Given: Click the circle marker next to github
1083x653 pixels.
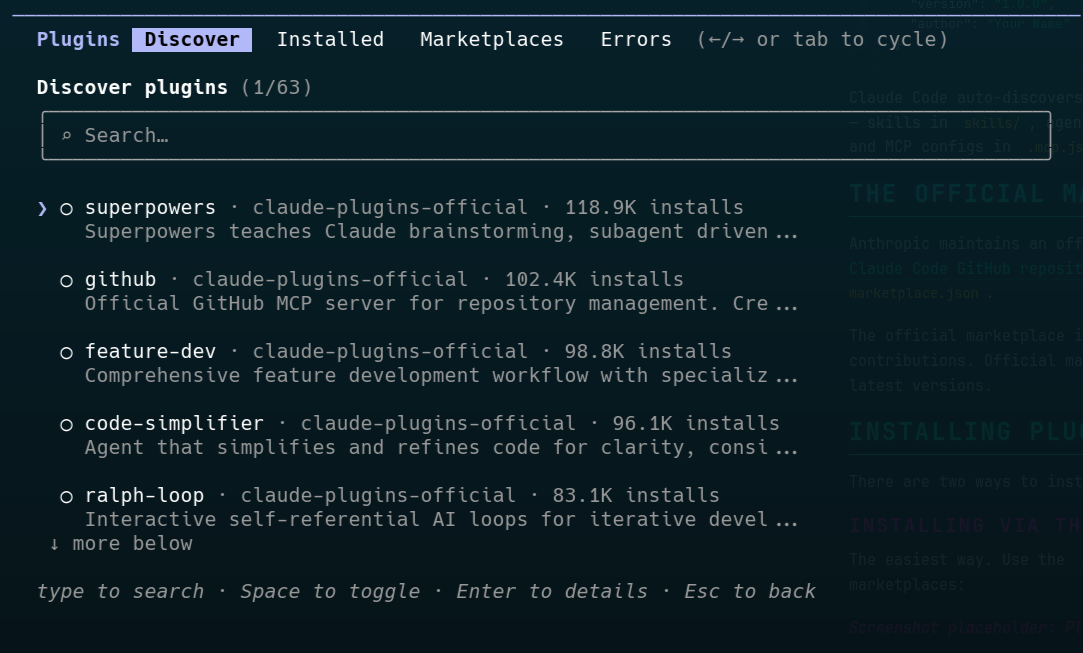Looking at the screenshot, I should tap(66, 279).
